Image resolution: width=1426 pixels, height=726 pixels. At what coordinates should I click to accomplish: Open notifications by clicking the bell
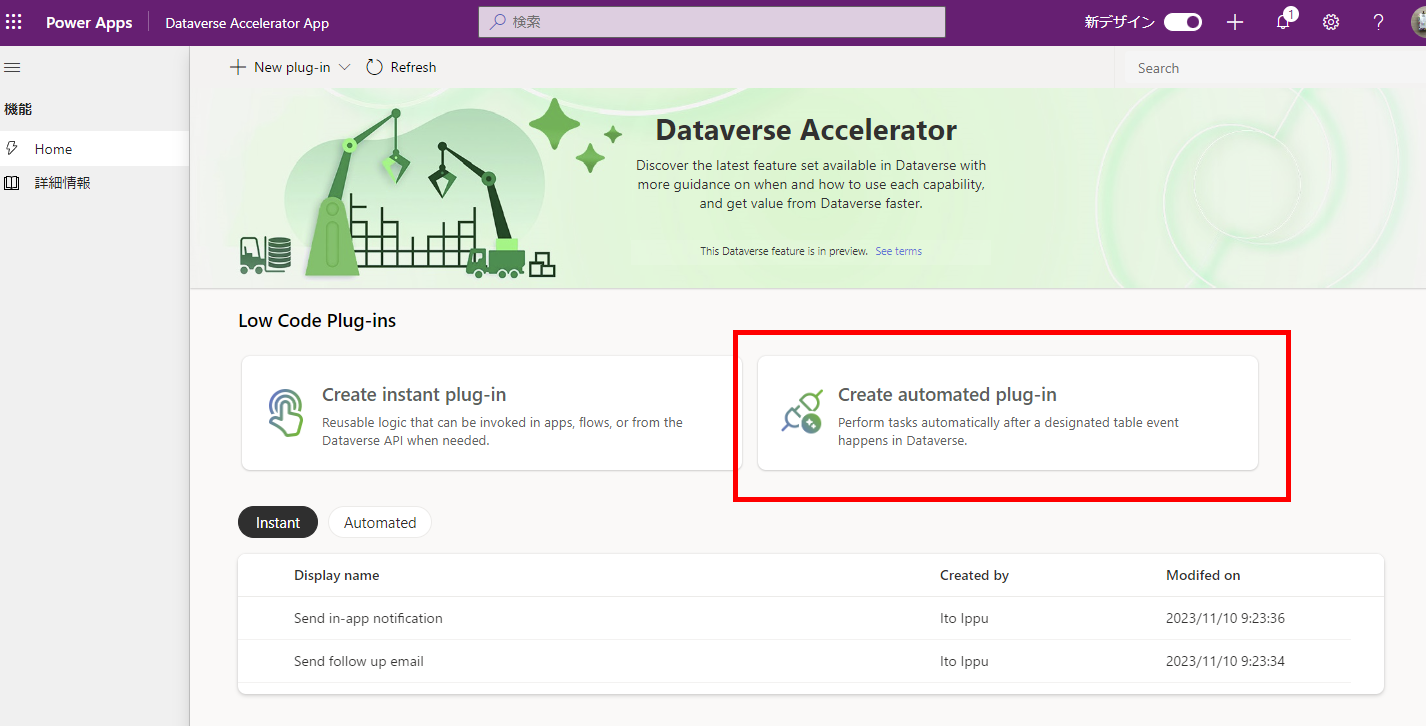tap(1283, 21)
